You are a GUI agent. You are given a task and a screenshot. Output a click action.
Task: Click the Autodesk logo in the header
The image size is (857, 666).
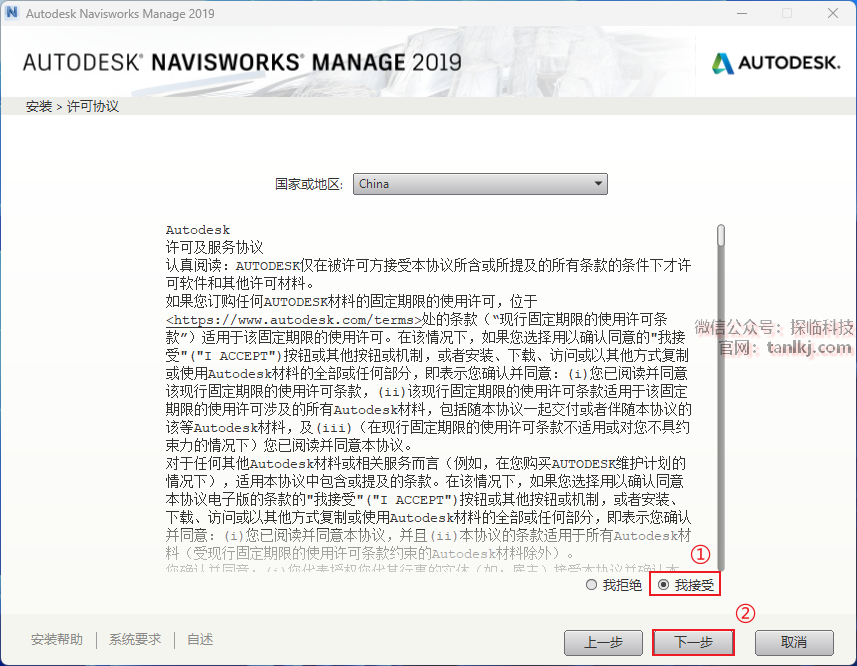(776, 63)
